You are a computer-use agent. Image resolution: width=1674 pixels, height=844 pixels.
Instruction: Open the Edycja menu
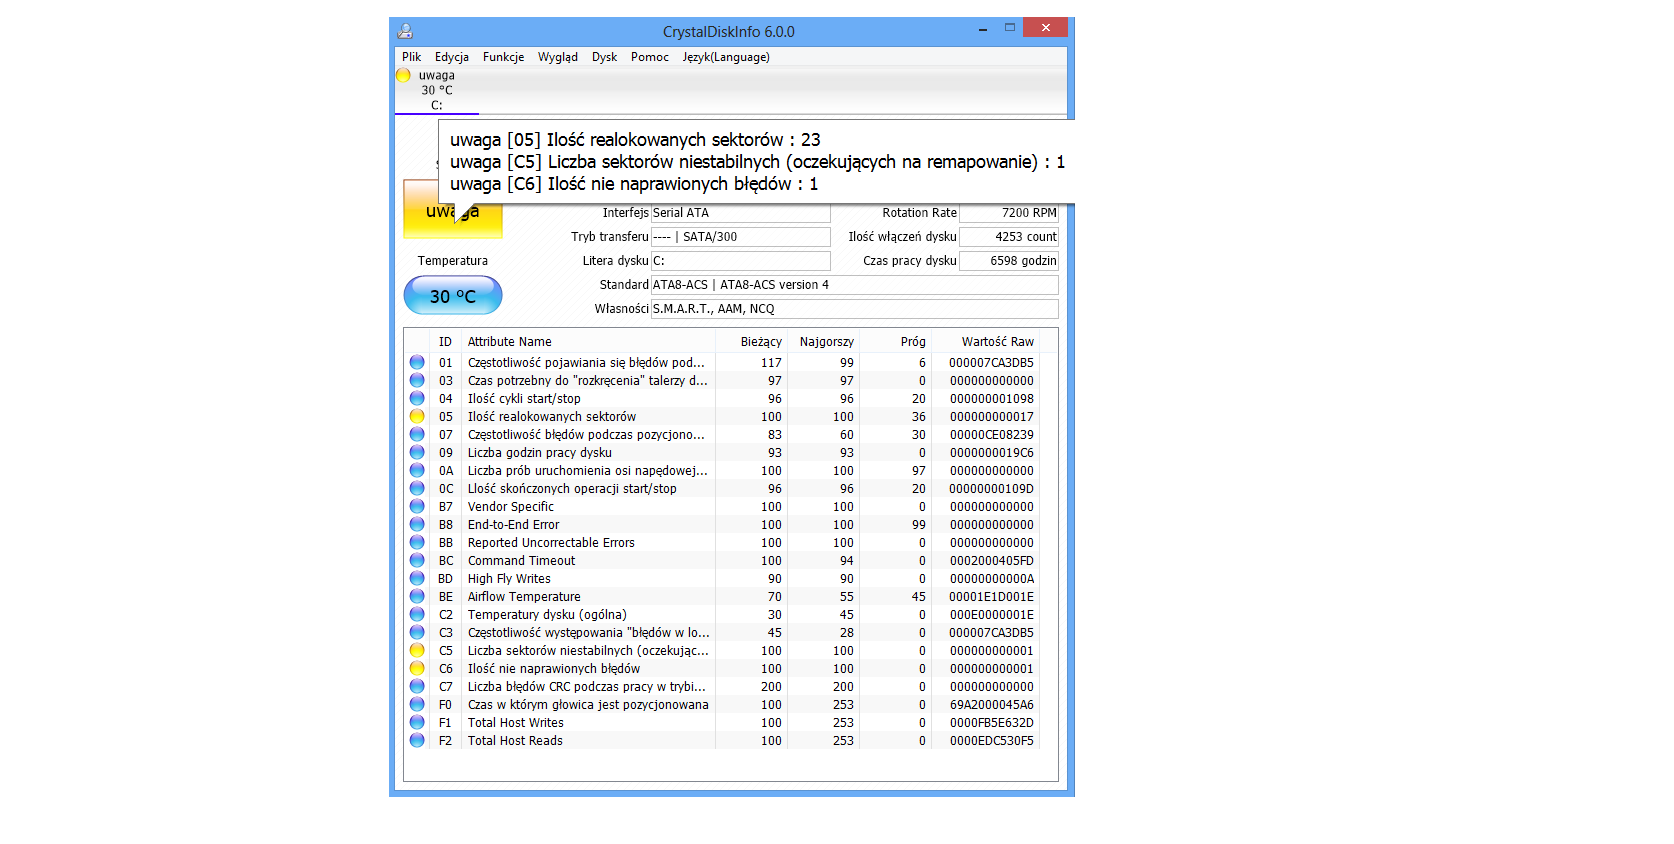coord(451,57)
